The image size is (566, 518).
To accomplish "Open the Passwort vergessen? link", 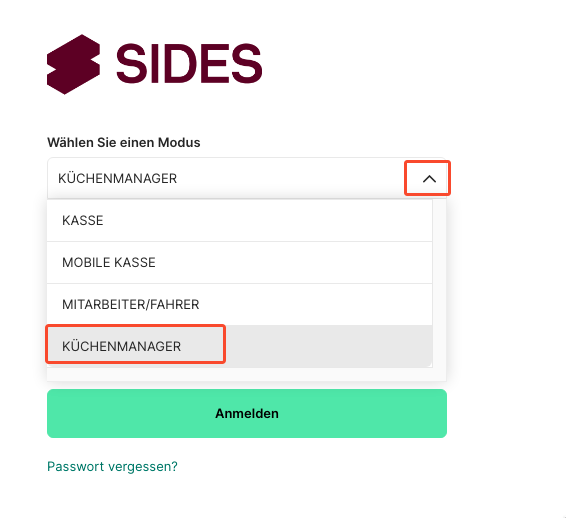I will pyautogui.click(x=112, y=466).
